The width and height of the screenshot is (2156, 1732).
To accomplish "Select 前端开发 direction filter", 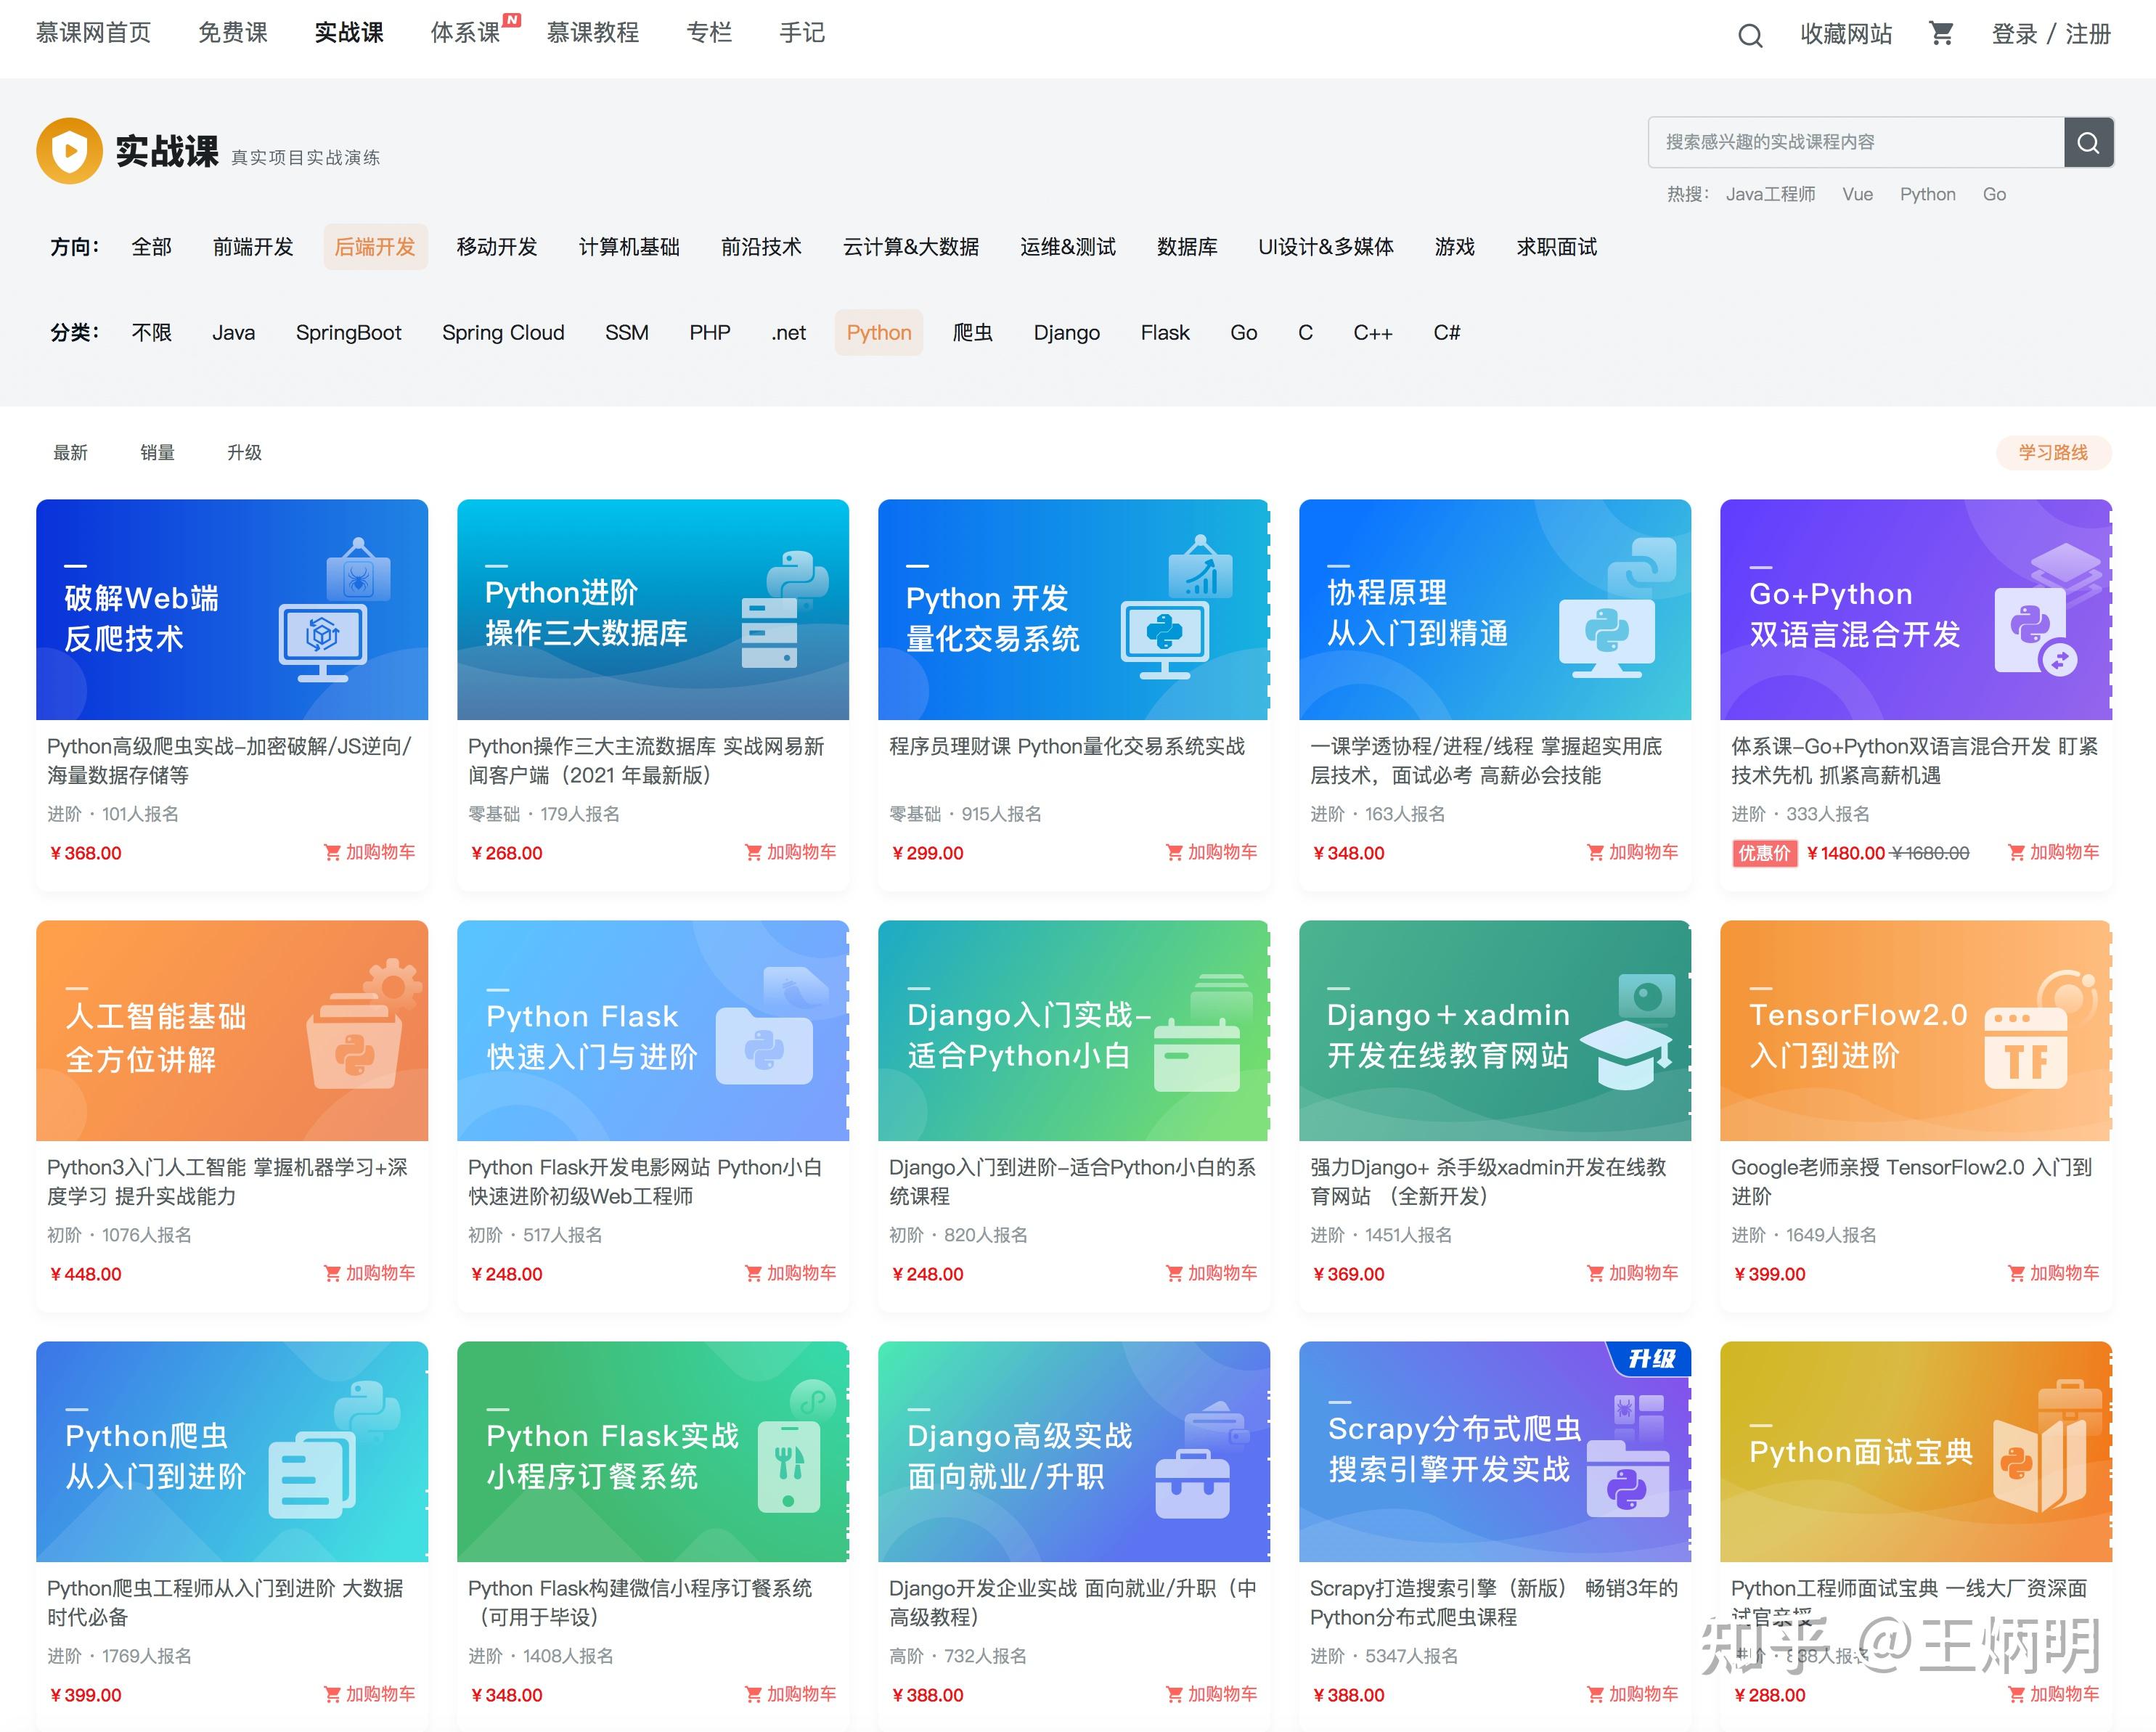I will (x=253, y=247).
